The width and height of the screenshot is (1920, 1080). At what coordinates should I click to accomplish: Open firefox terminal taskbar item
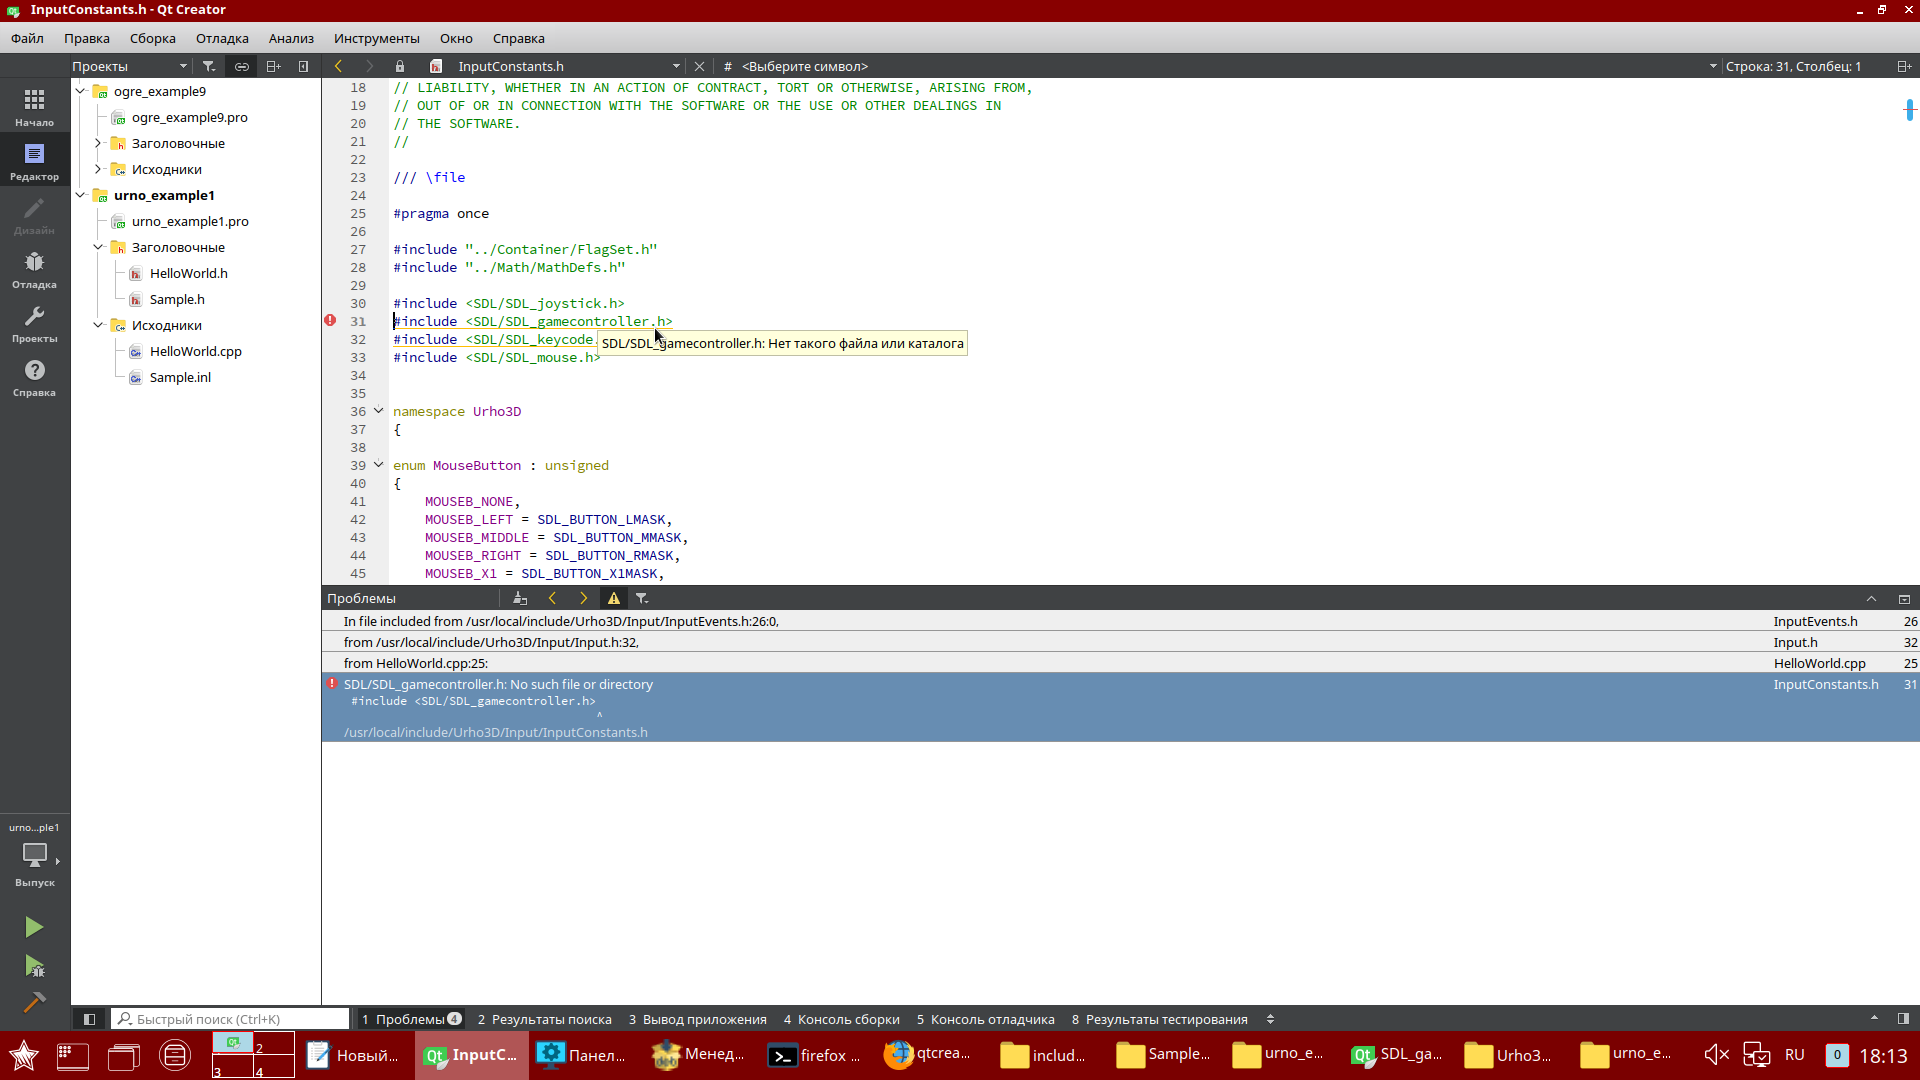click(x=814, y=1055)
